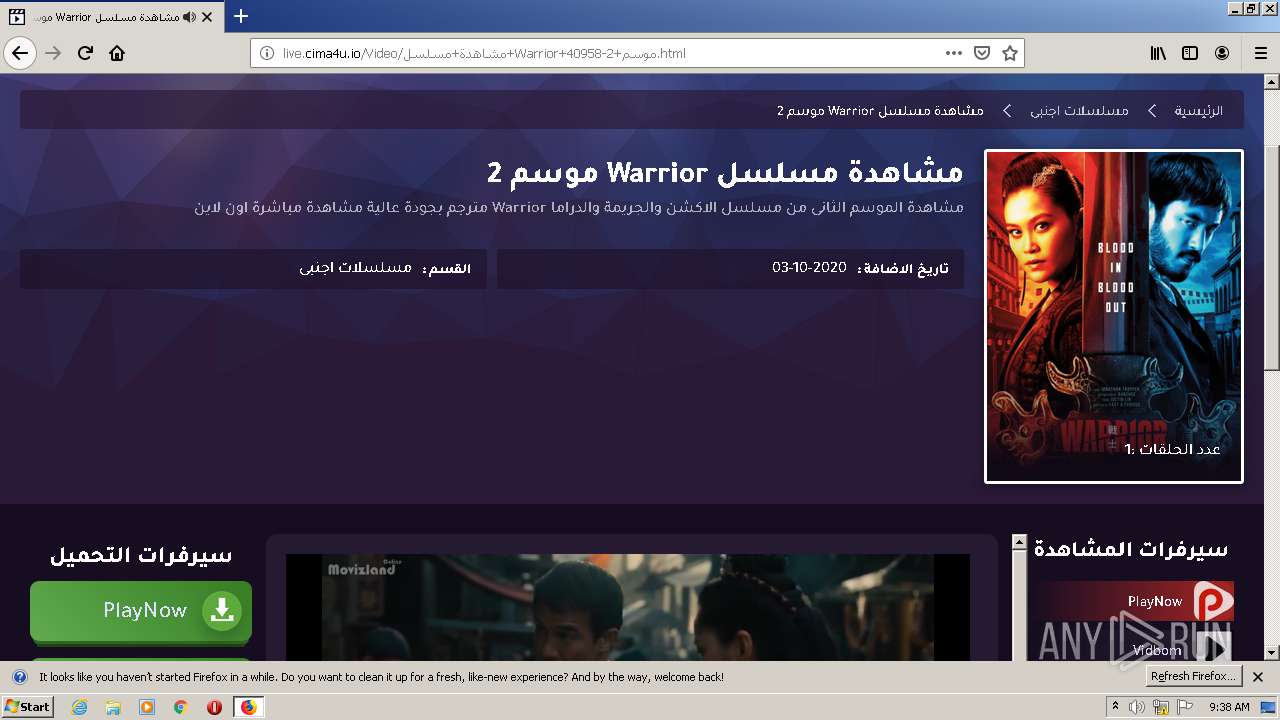1280x720 pixels.
Task: Click the سيرفرات التحميل heading
Action: click(x=141, y=555)
